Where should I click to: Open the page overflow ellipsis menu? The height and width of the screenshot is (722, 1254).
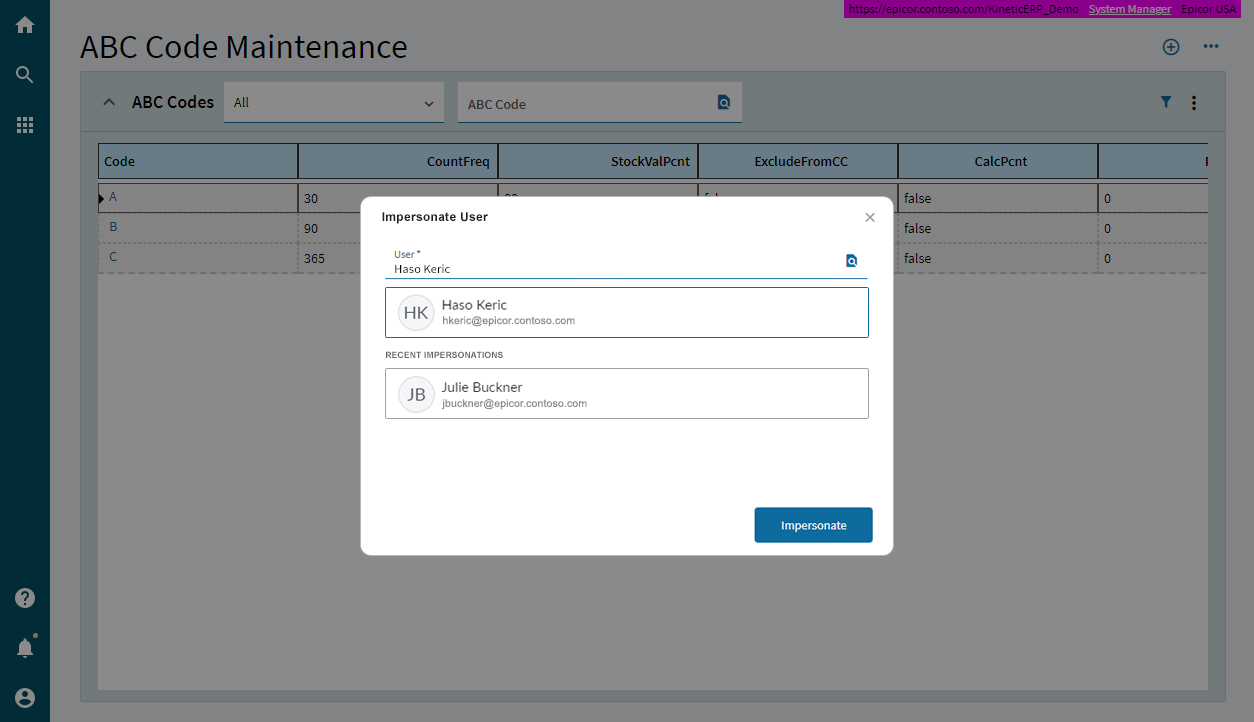pyautogui.click(x=1211, y=47)
